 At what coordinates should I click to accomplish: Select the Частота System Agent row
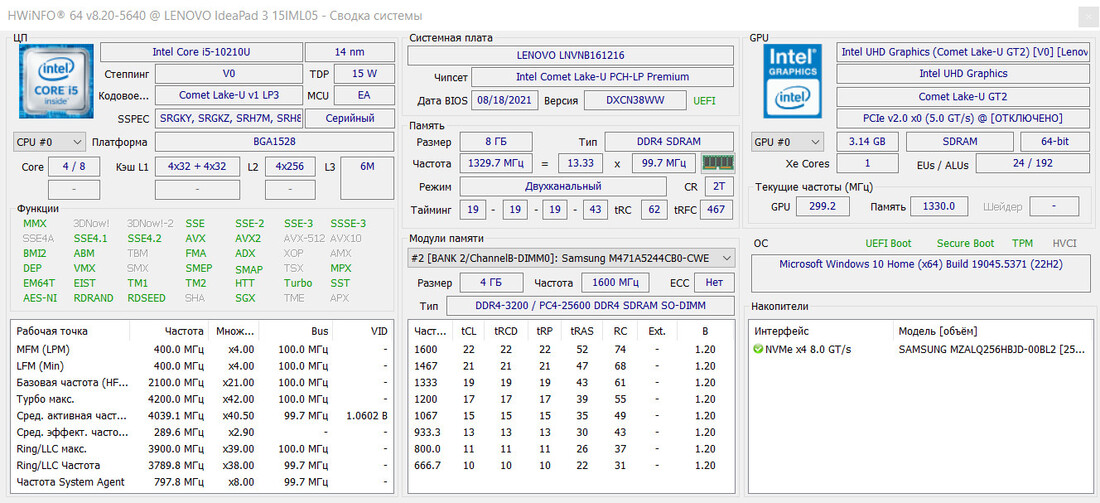202,482
